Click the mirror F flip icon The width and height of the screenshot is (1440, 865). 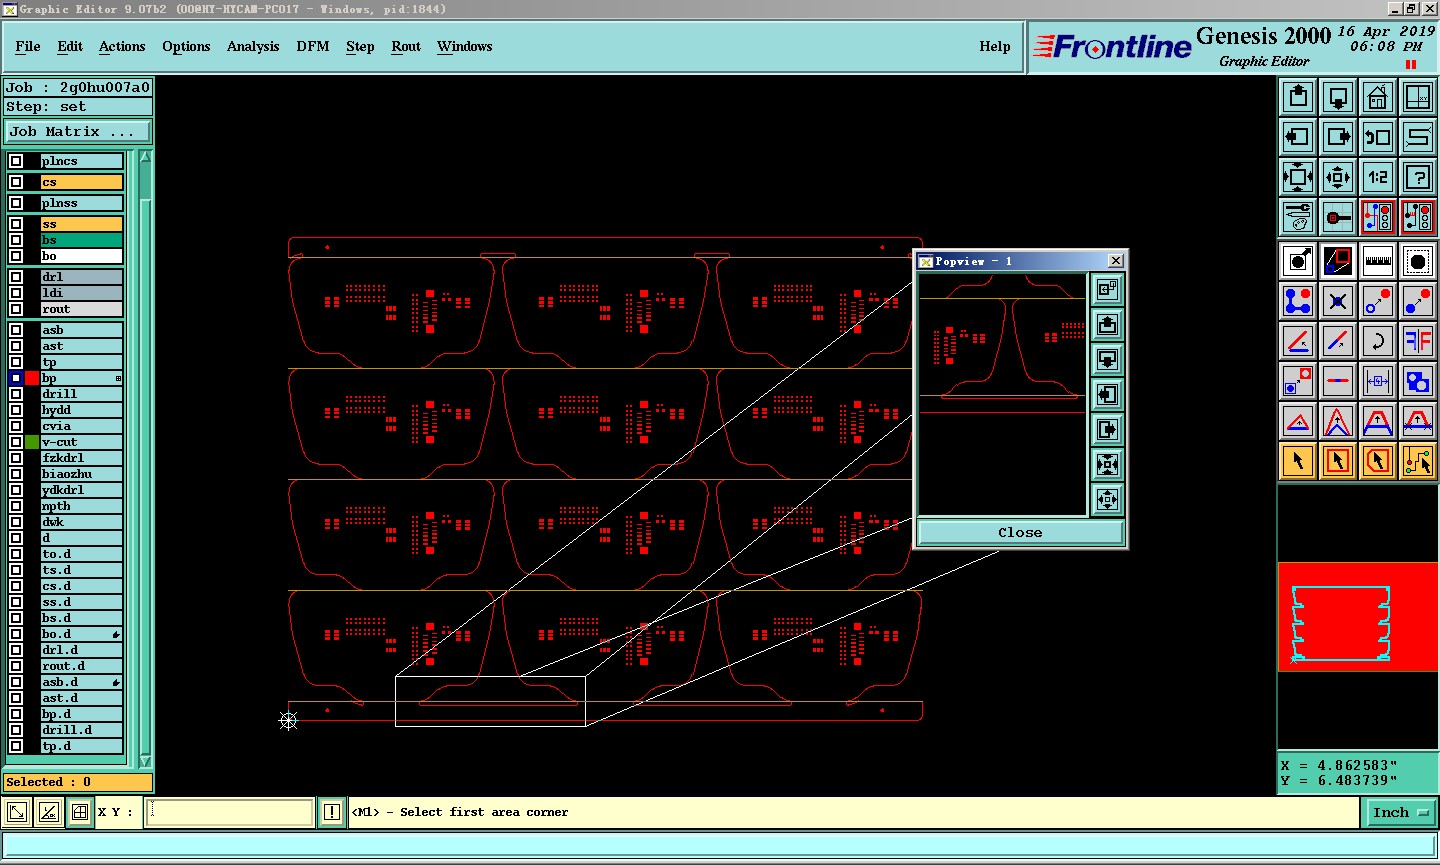point(1418,341)
